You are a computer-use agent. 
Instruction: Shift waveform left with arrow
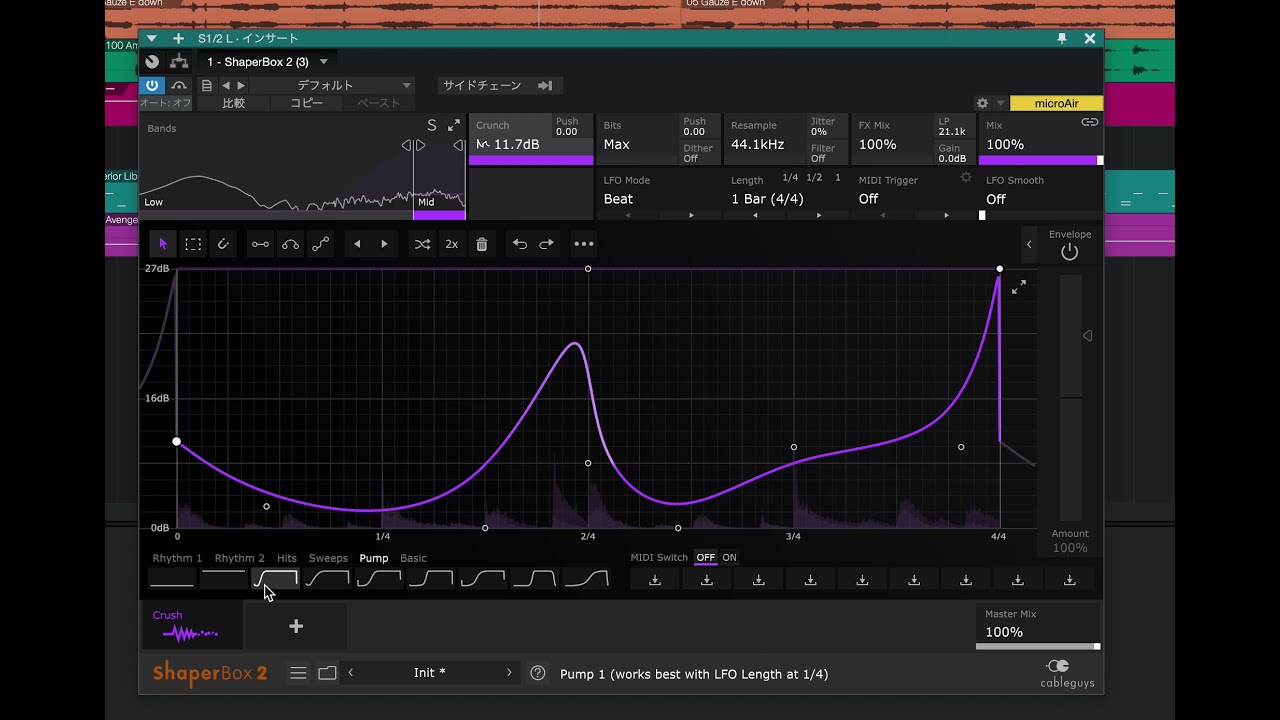[x=357, y=244]
